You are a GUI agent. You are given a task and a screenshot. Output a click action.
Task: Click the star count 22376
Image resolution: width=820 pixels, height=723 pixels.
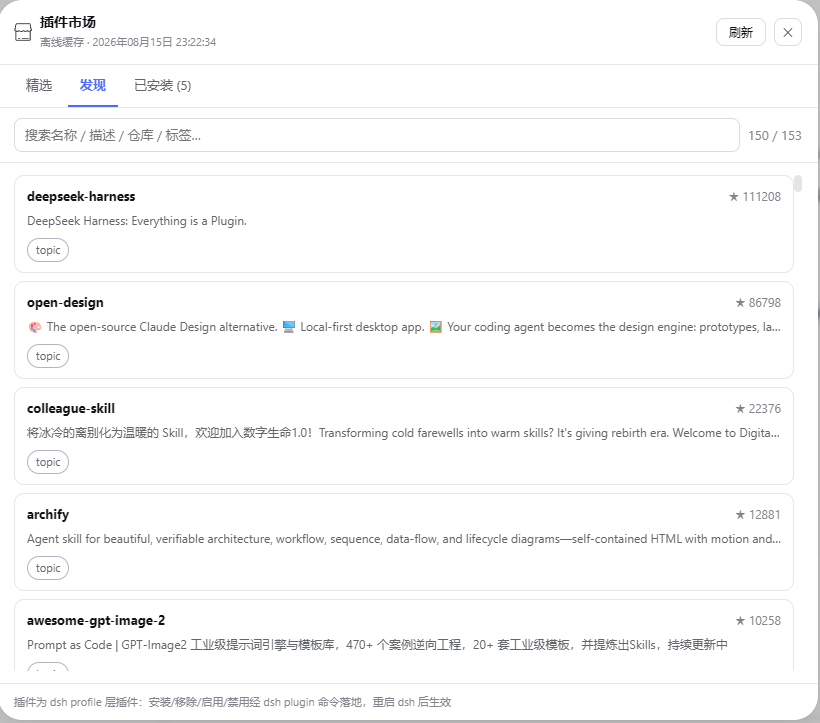click(758, 409)
